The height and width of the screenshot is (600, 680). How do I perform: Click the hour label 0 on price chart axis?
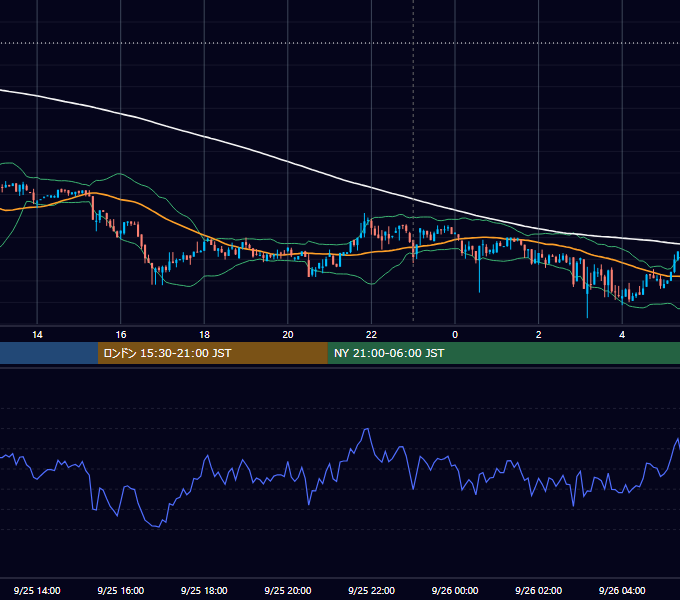pyautogui.click(x=455, y=335)
